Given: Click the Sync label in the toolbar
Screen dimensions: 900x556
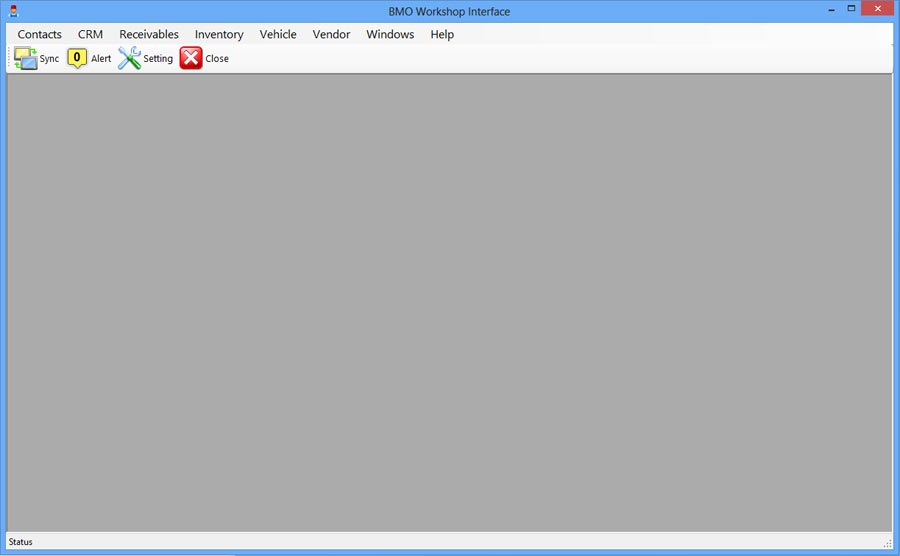Looking at the screenshot, I should [49, 59].
